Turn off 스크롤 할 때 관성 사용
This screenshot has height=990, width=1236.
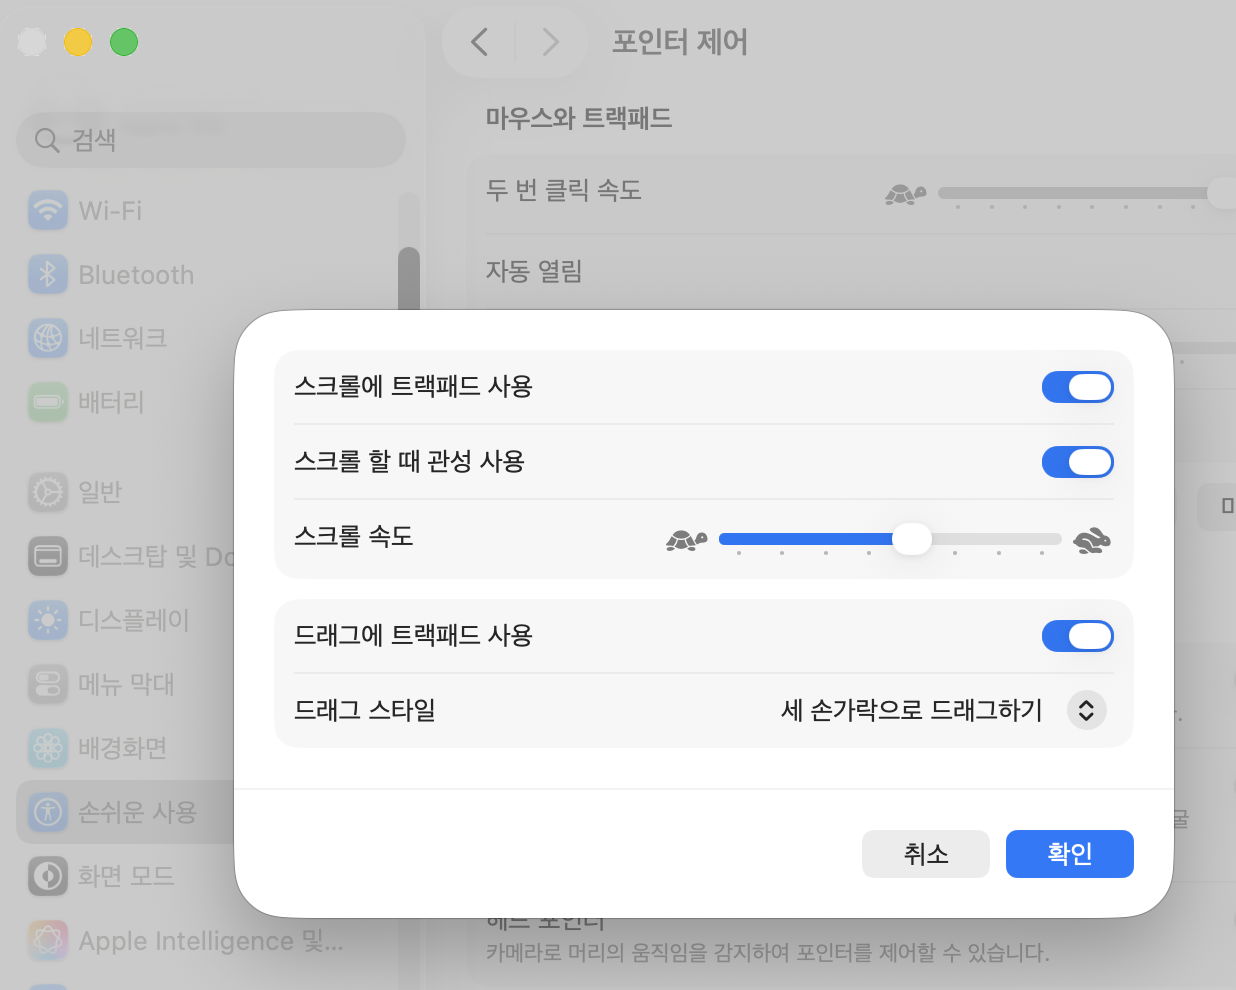point(1077,462)
